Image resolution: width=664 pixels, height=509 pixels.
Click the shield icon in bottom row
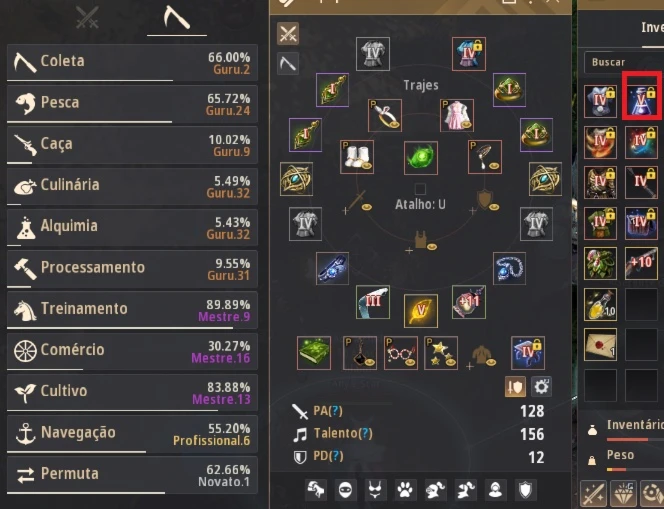click(x=526, y=490)
